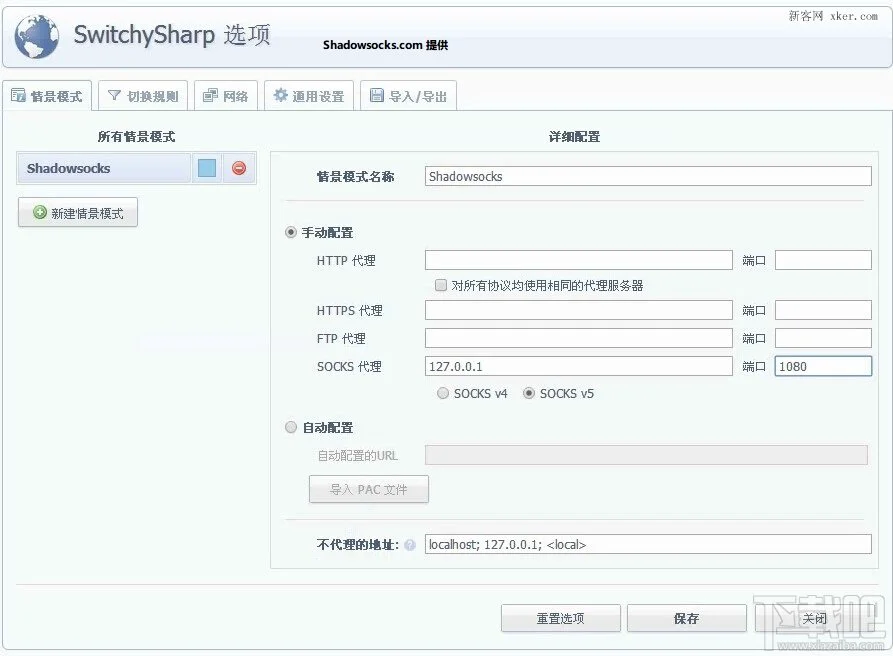893x656 pixels.
Task: Click the blue color swatch for Shadowsocks profile
Action: click(x=207, y=168)
